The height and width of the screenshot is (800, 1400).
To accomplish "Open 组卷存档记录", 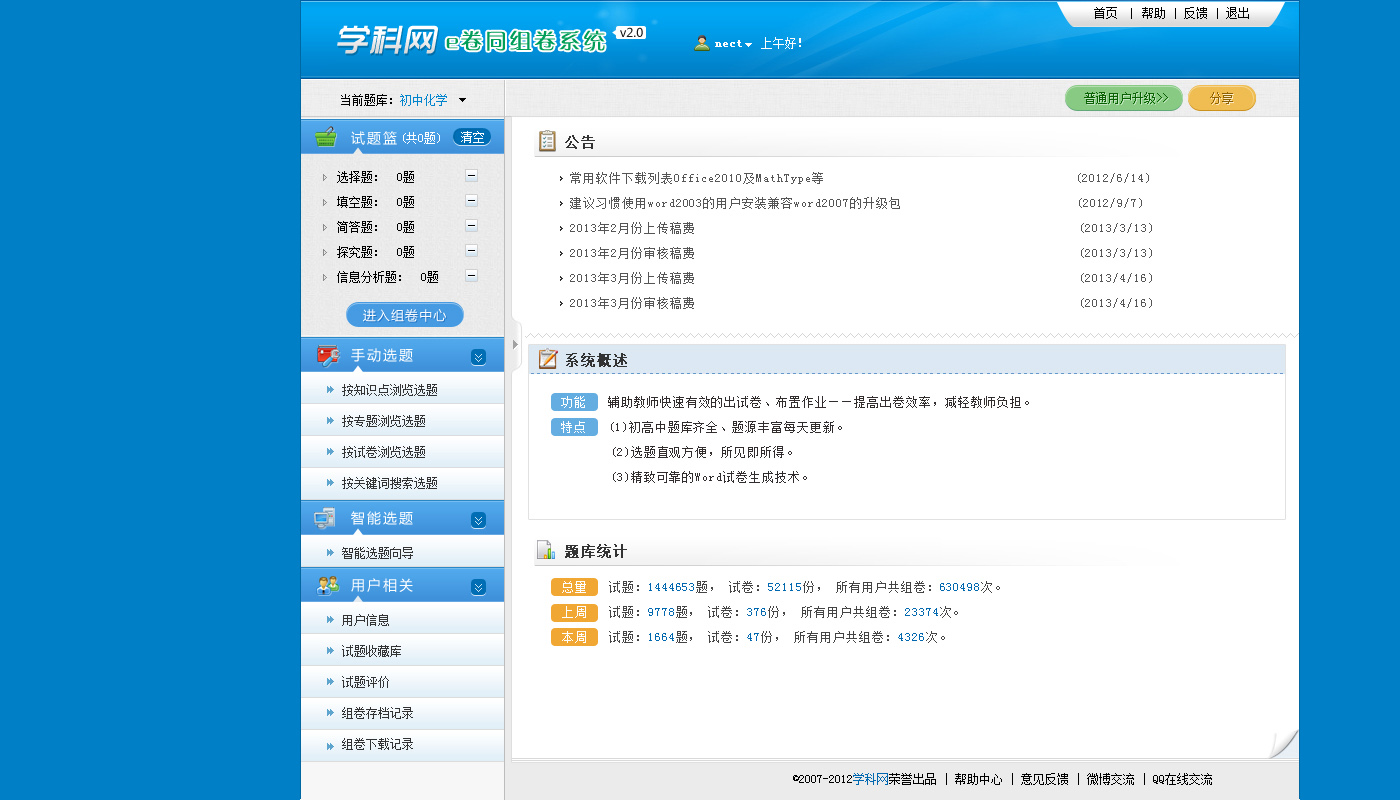I will click(377, 713).
